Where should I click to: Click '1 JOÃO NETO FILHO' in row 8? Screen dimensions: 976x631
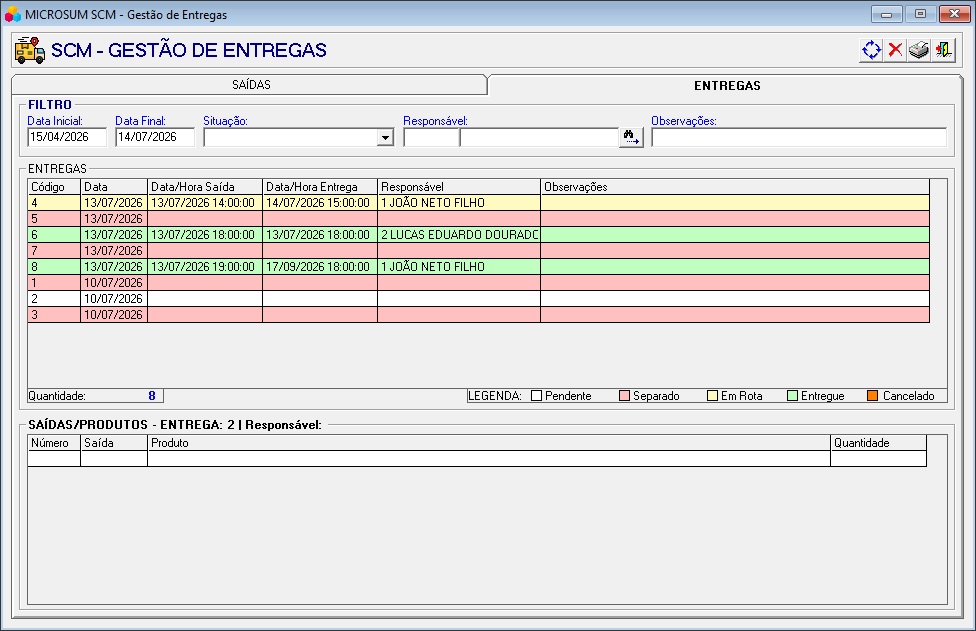pyautogui.click(x=459, y=267)
